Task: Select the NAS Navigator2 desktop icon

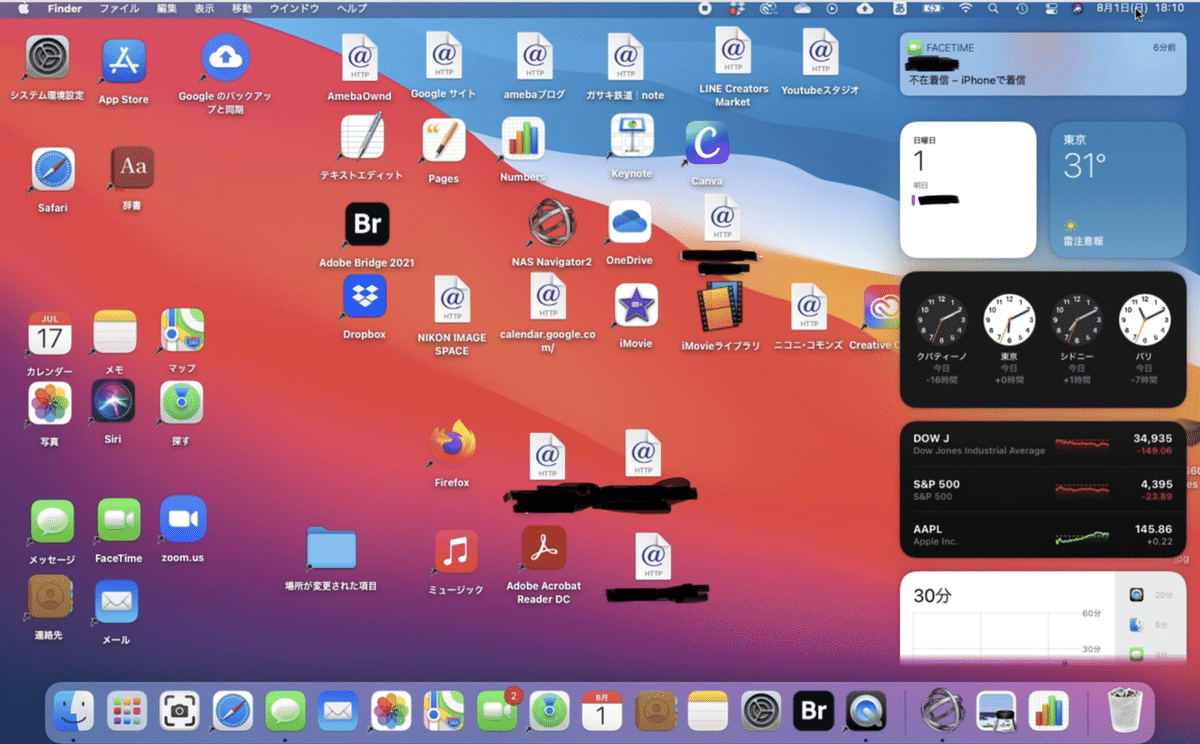Action: coord(552,223)
